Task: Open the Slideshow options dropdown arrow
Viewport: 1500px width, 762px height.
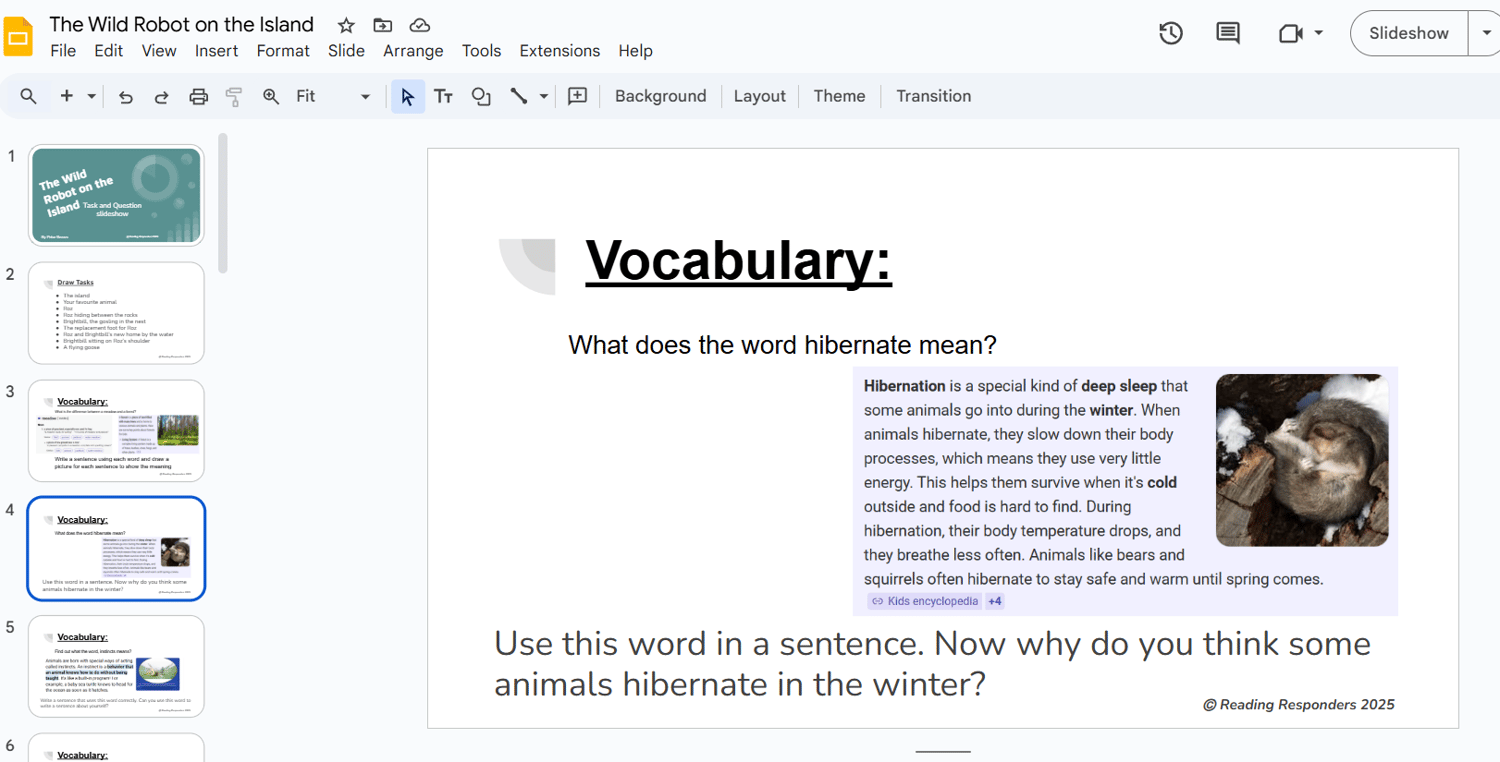Action: point(1486,33)
